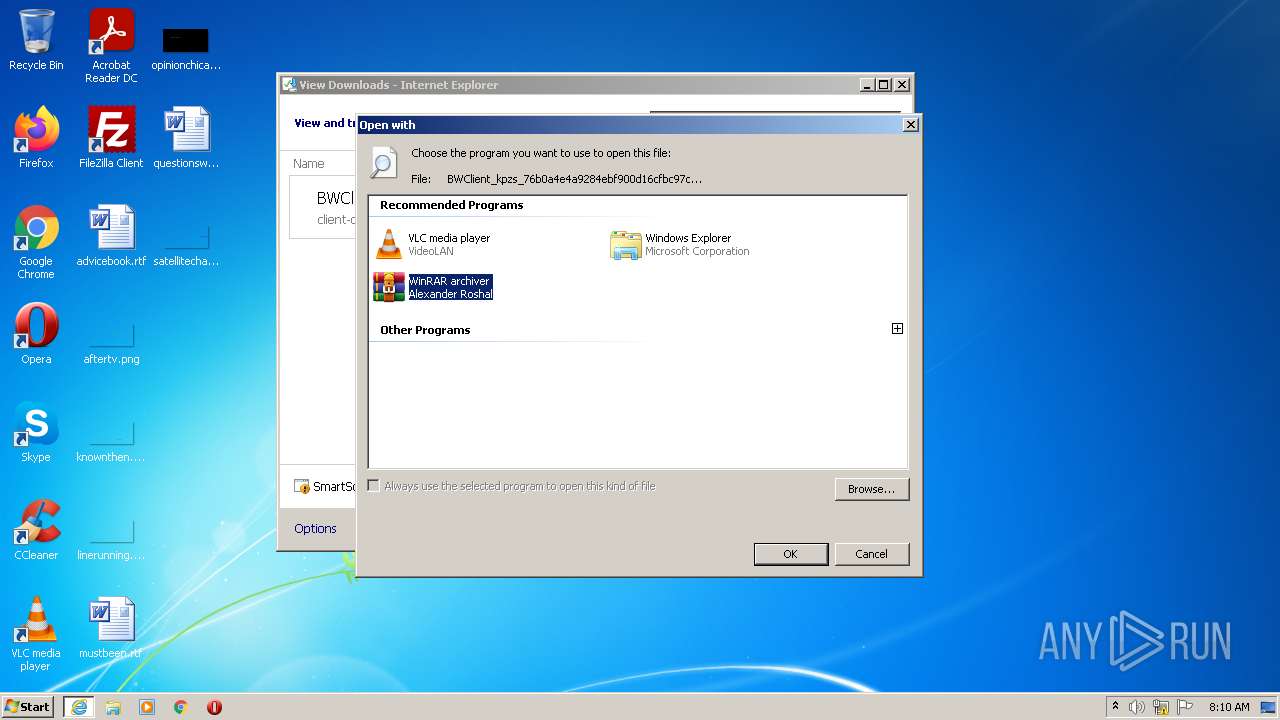
Task: Launch CCleaner desktop shortcut
Action: (36, 530)
